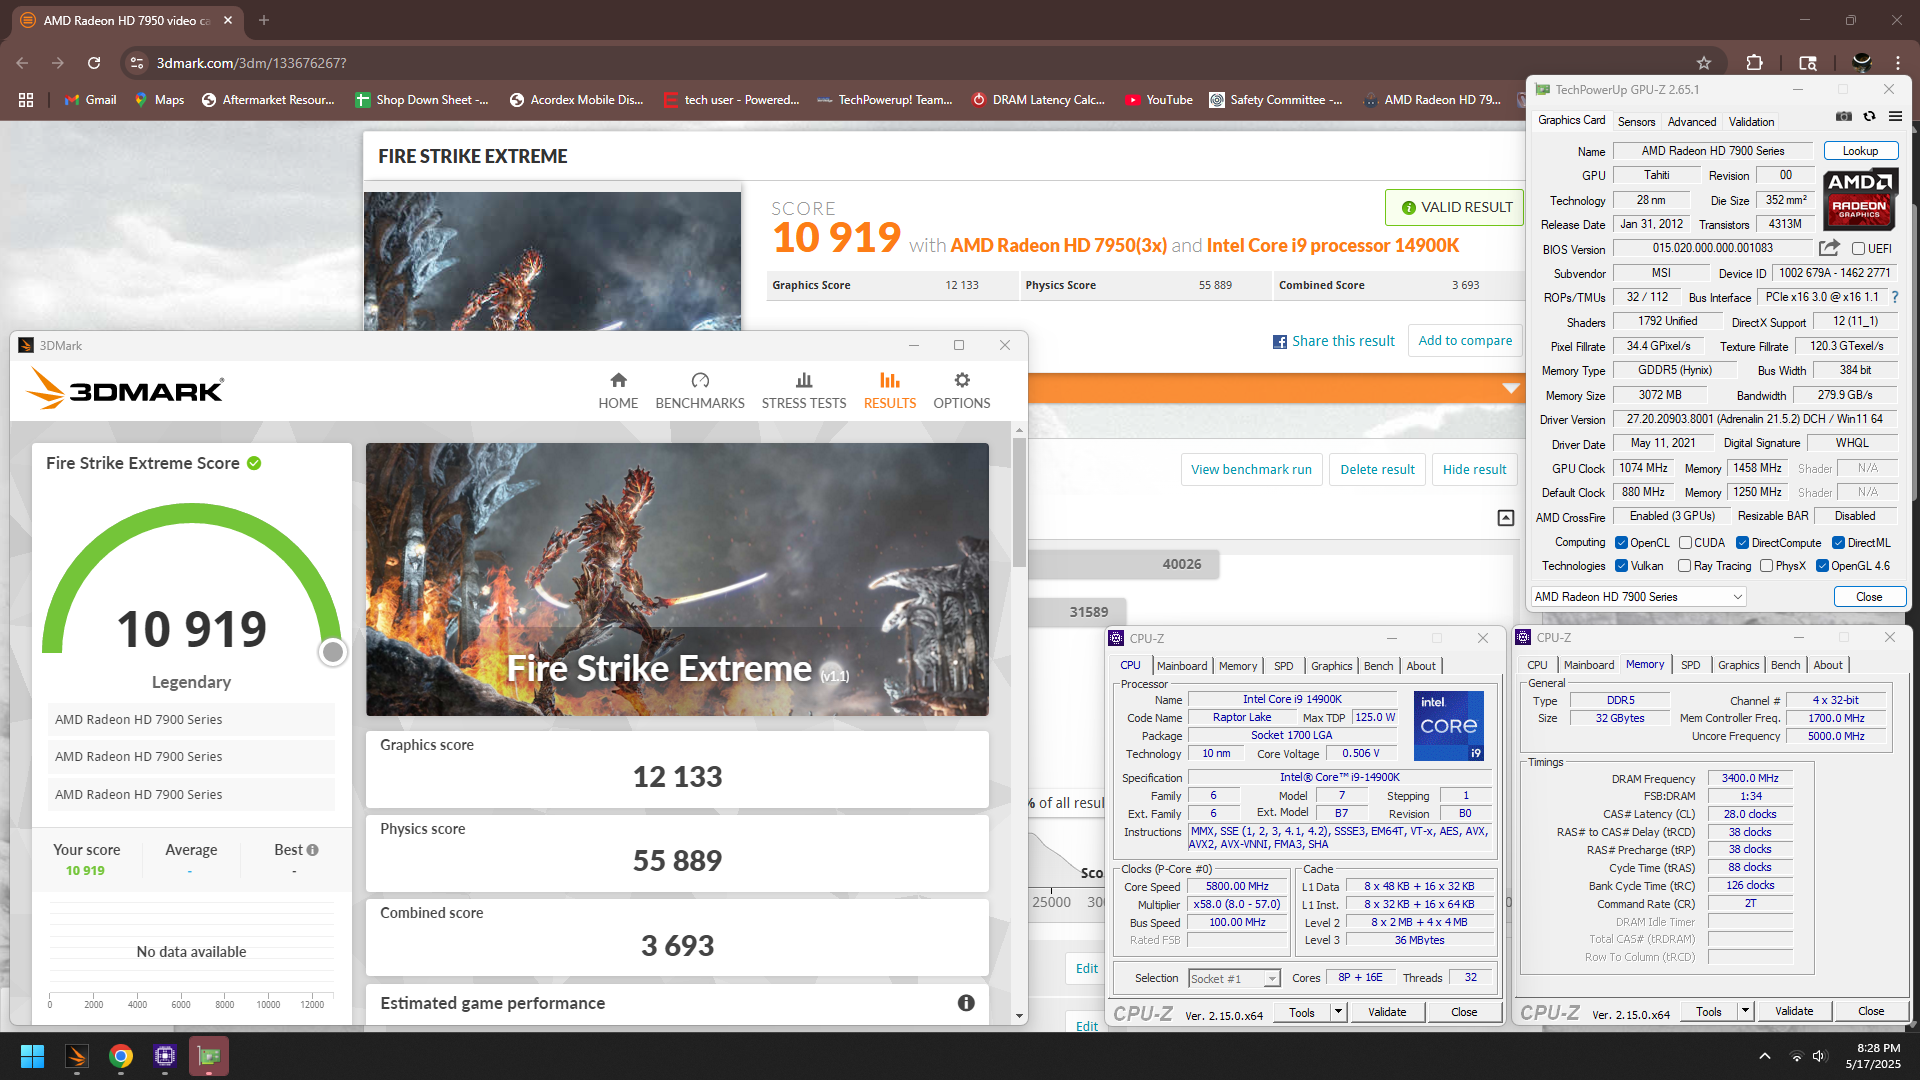Click Share this result link
The height and width of the screenshot is (1080, 1920).
tap(1333, 341)
